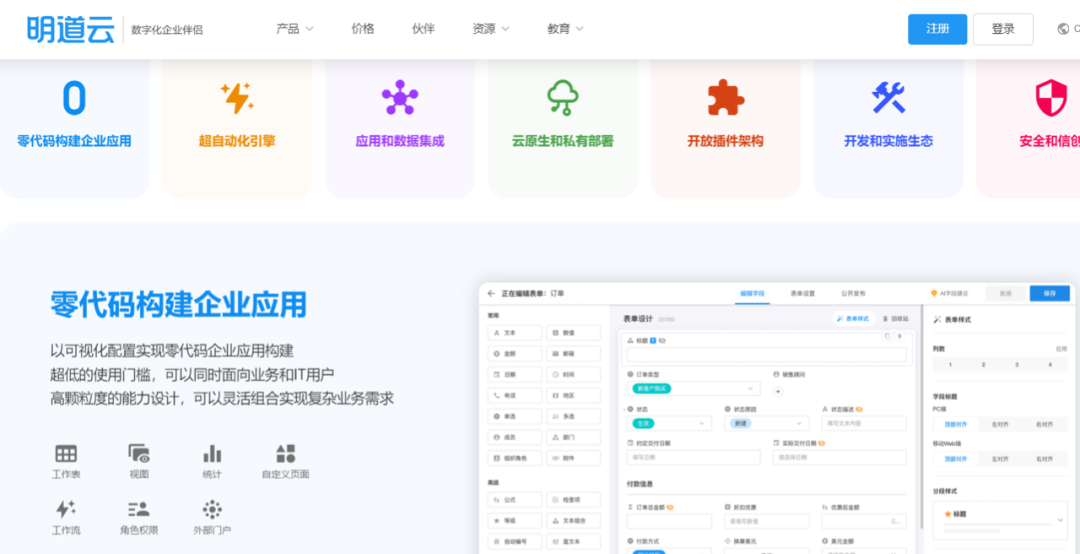Click the 工作流 workflow icon
The image size is (1080, 554).
(66, 509)
